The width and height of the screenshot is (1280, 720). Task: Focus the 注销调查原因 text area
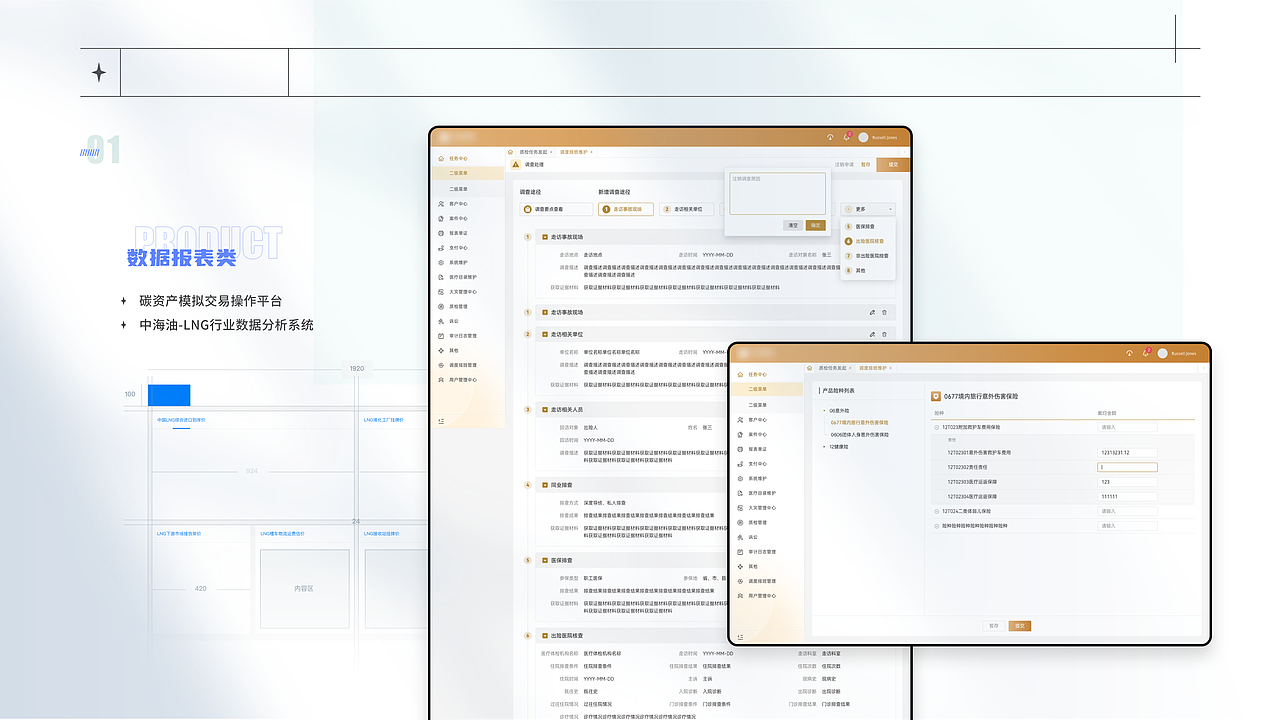777,193
